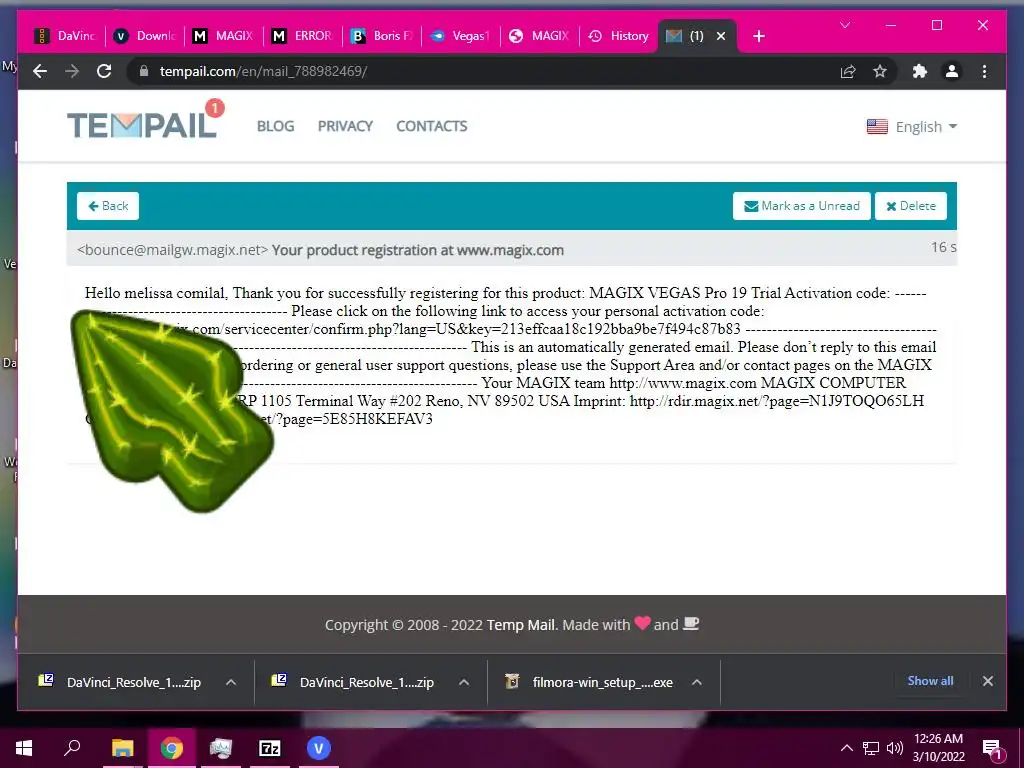Switch to the first MAGIX tab
1024x768 pixels.
point(225,36)
